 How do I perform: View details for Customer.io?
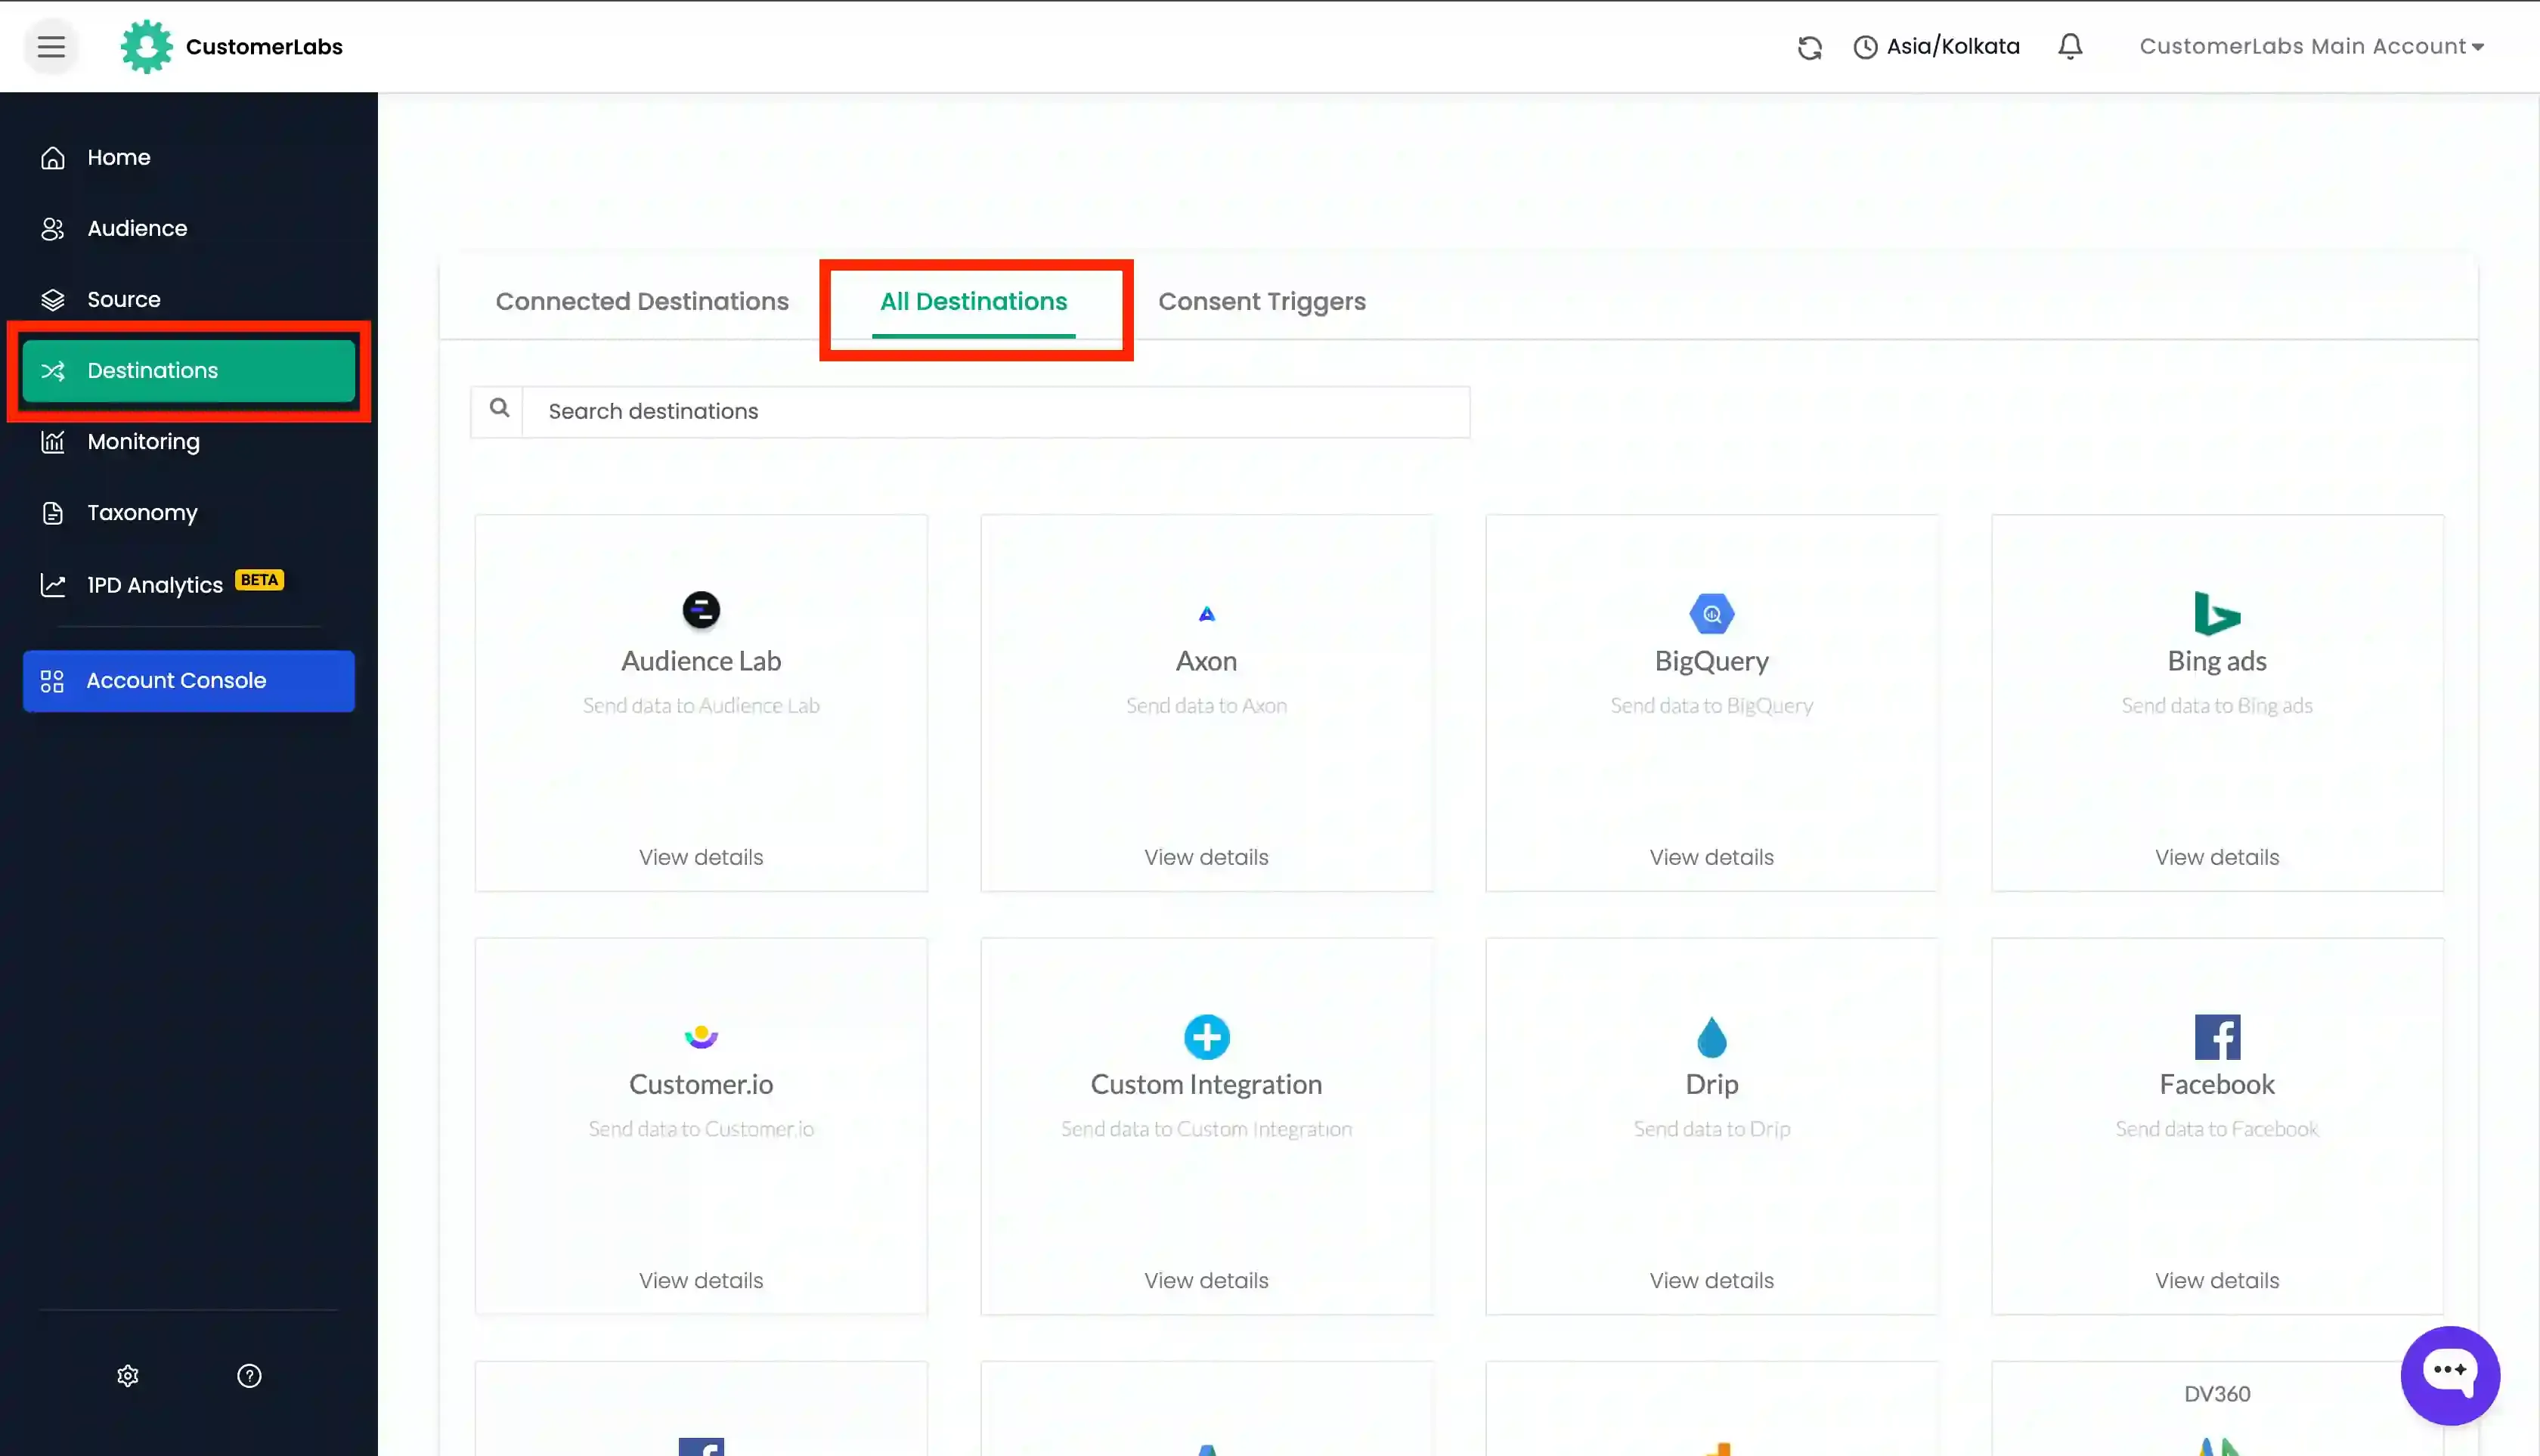coord(701,1280)
